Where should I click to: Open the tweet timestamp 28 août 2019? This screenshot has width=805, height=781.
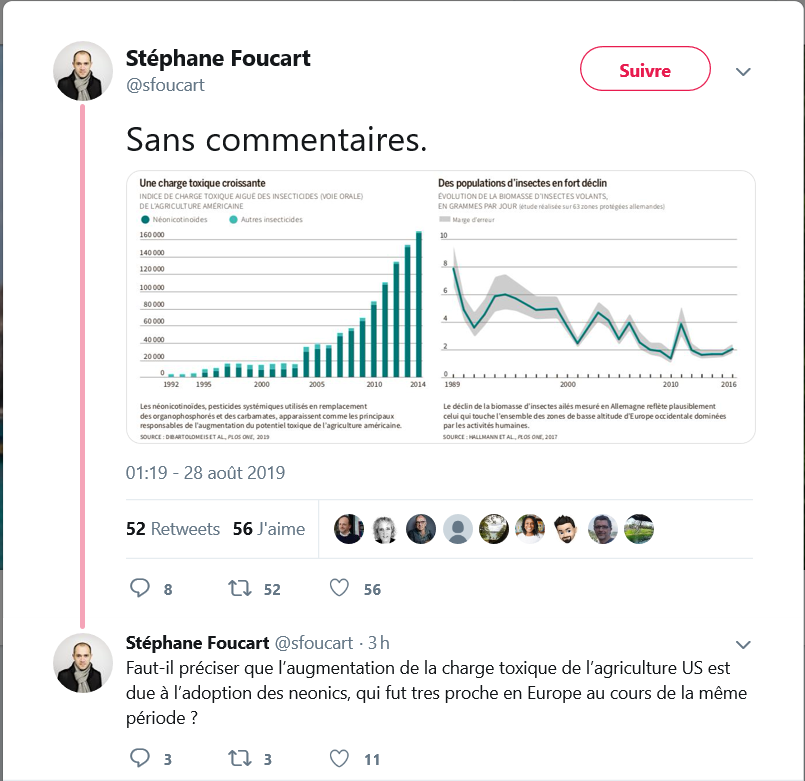click(205, 472)
